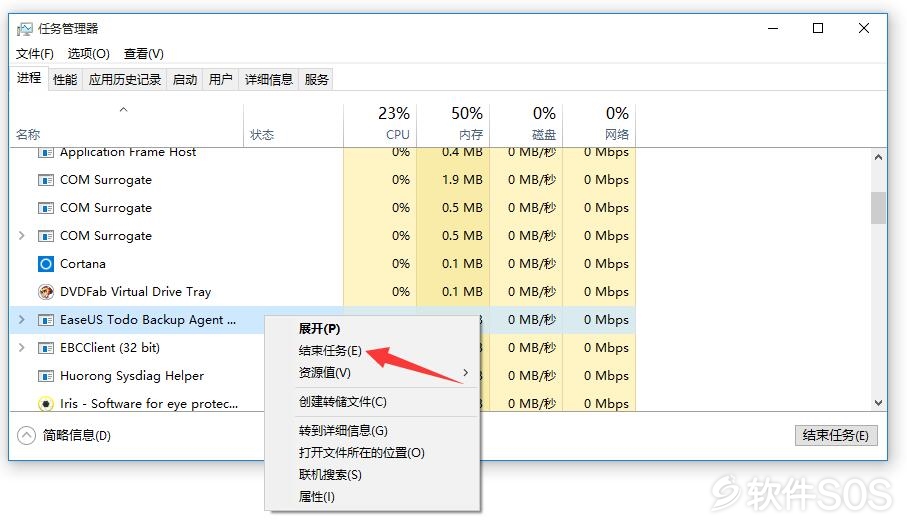Sort by the 网络 column header

coord(599,125)
